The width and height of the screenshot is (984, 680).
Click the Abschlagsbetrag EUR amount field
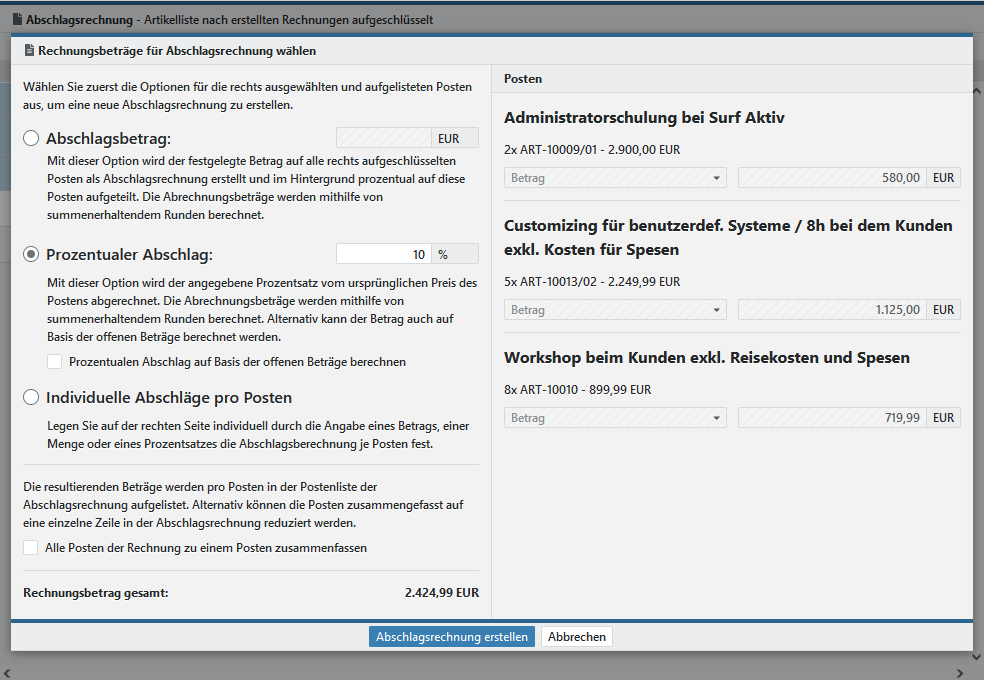pos(384,139)
